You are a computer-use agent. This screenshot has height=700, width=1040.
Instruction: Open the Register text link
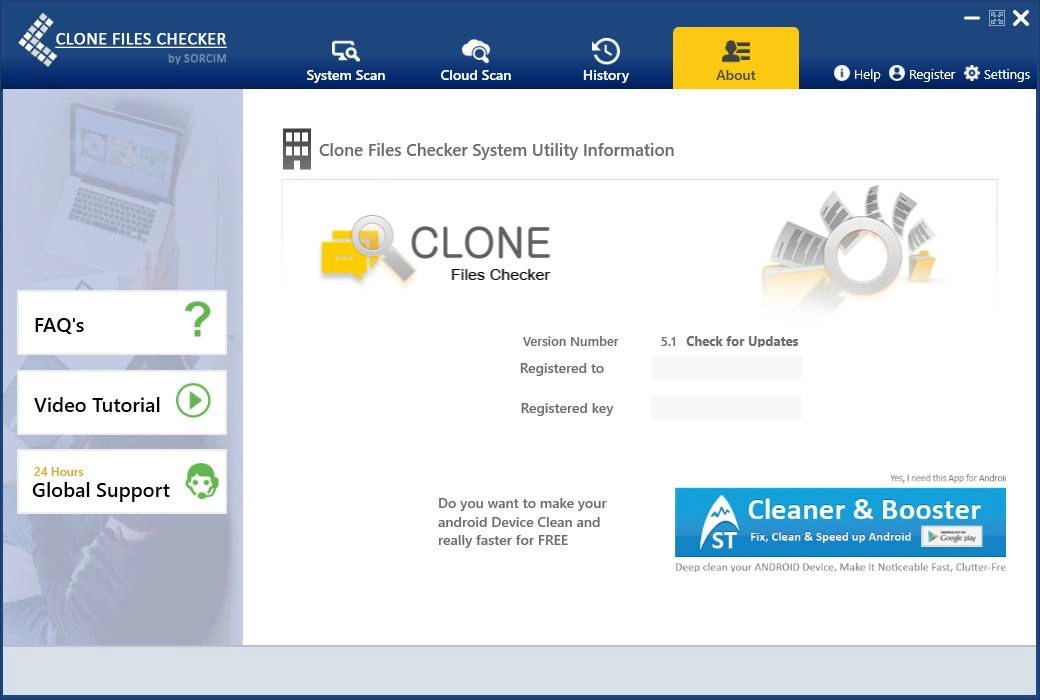click(931, 74)
